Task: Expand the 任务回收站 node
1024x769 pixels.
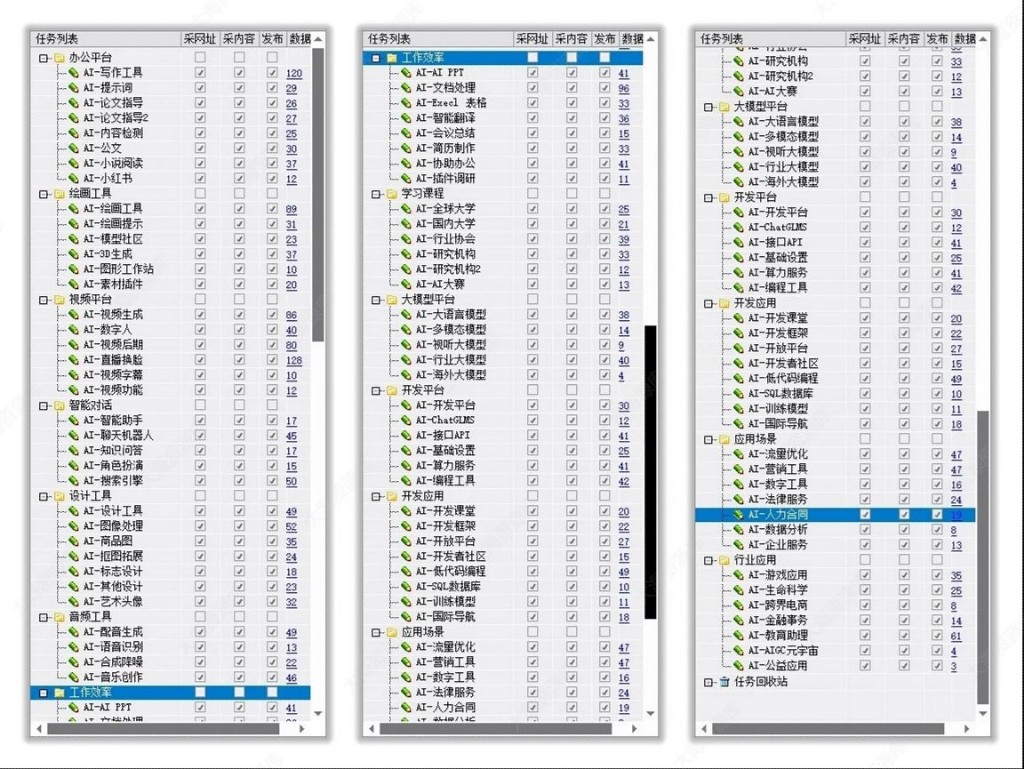Action: [x=709, y=682]
